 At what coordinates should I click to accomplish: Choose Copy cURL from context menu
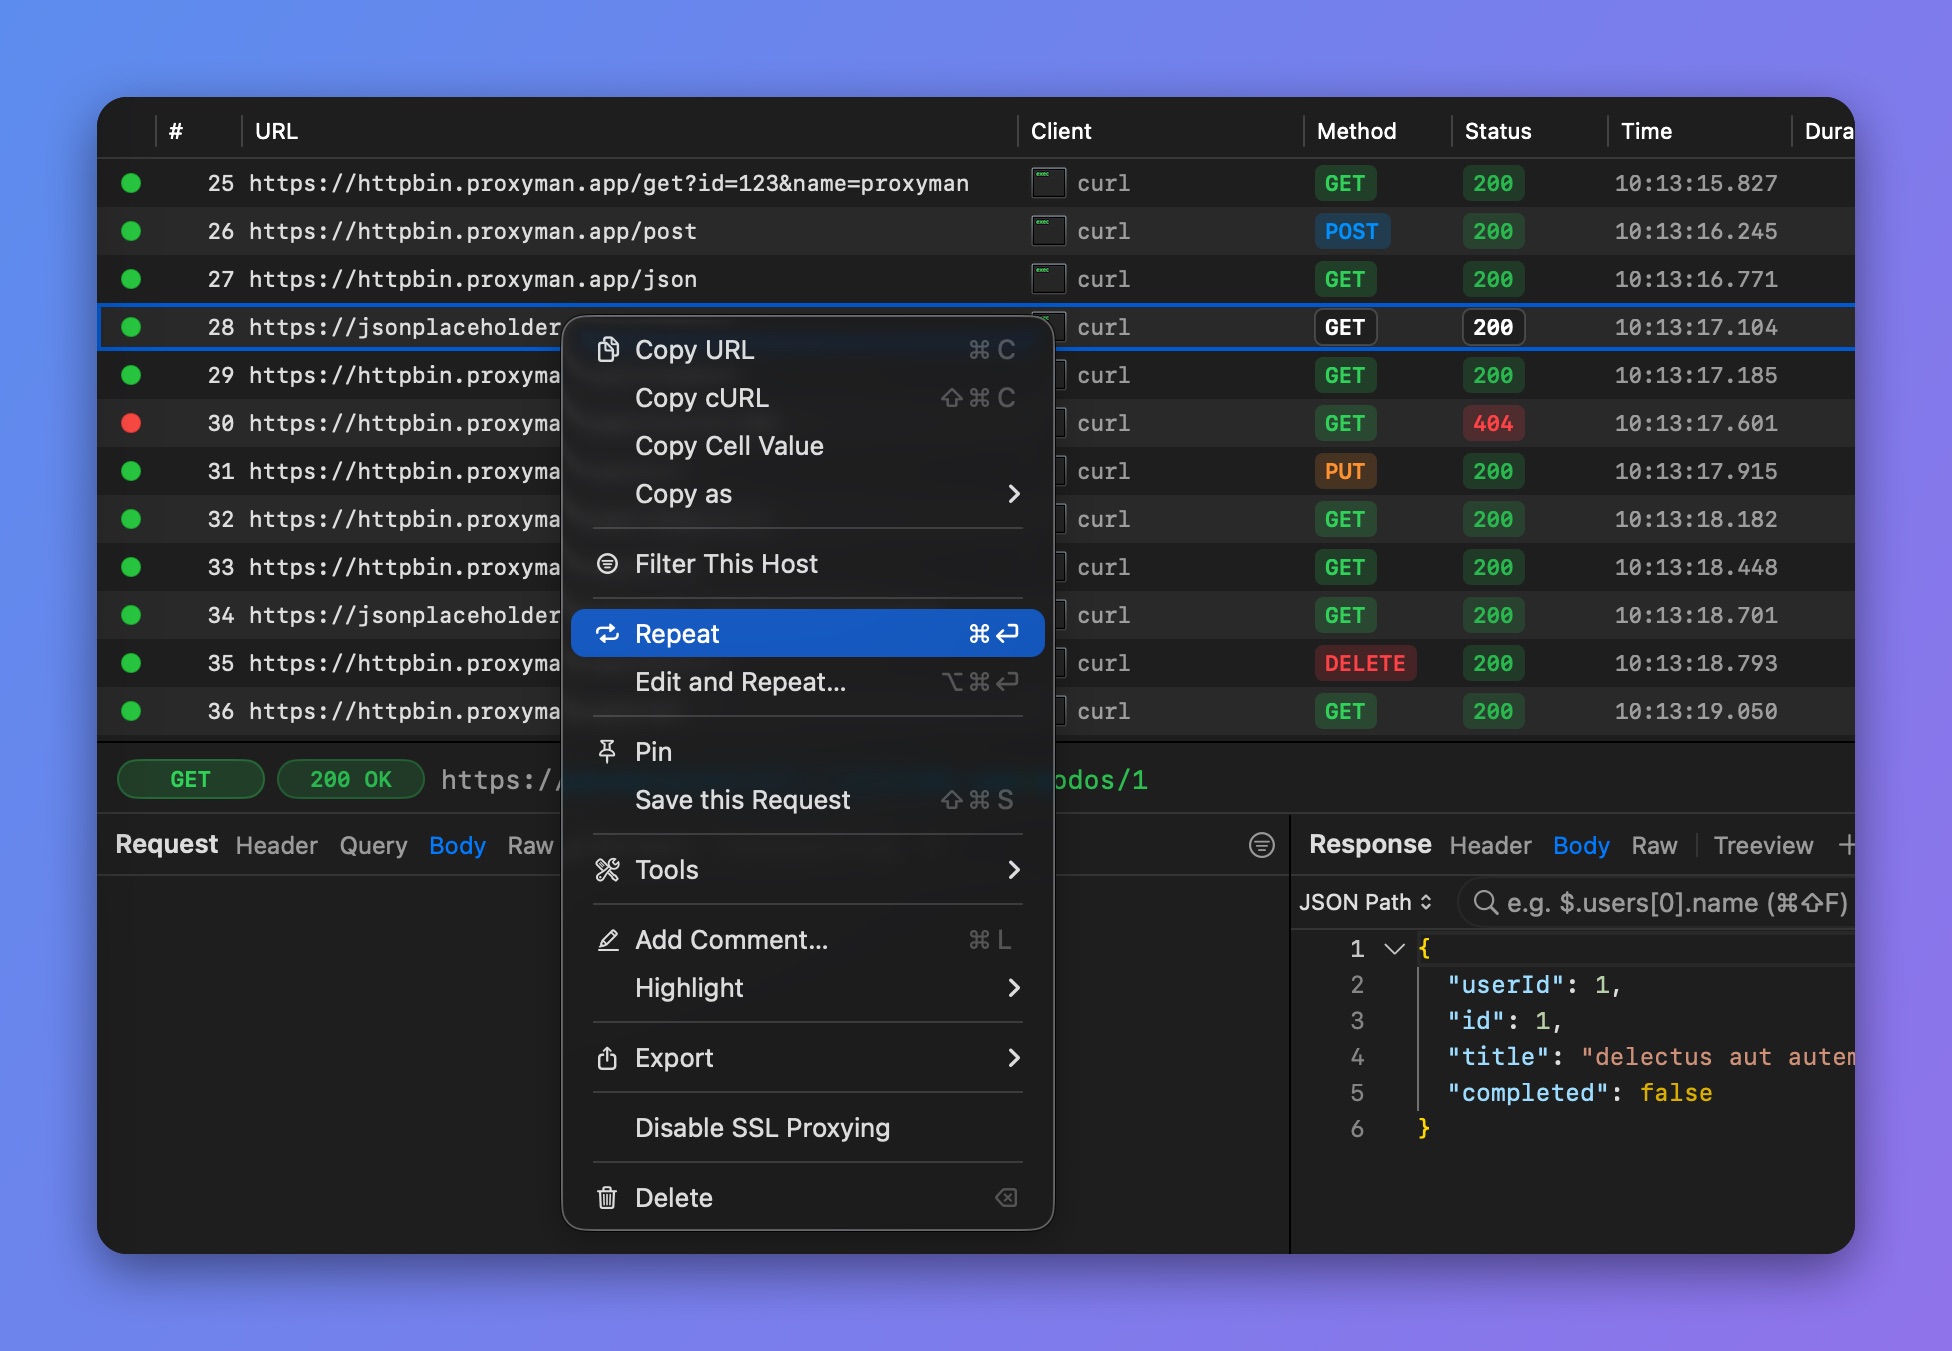807,398
